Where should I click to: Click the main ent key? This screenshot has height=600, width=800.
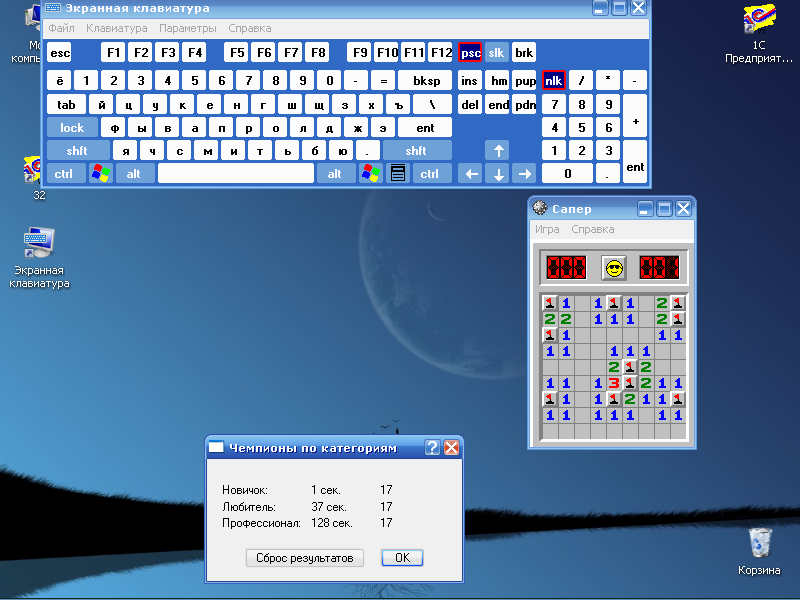425,128
